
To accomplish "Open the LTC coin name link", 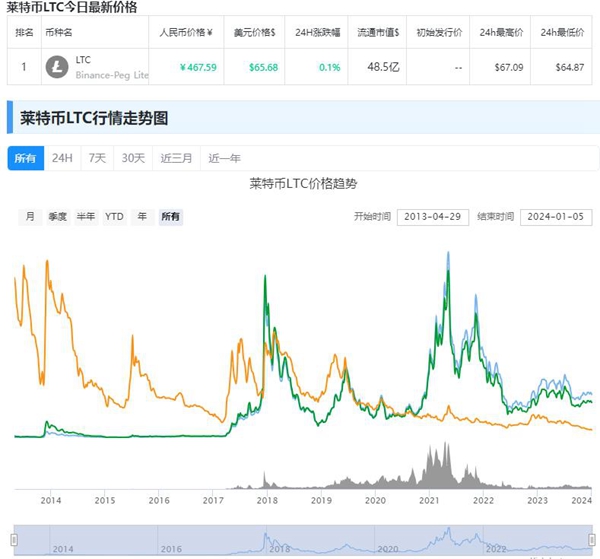I will coord(83,60).
